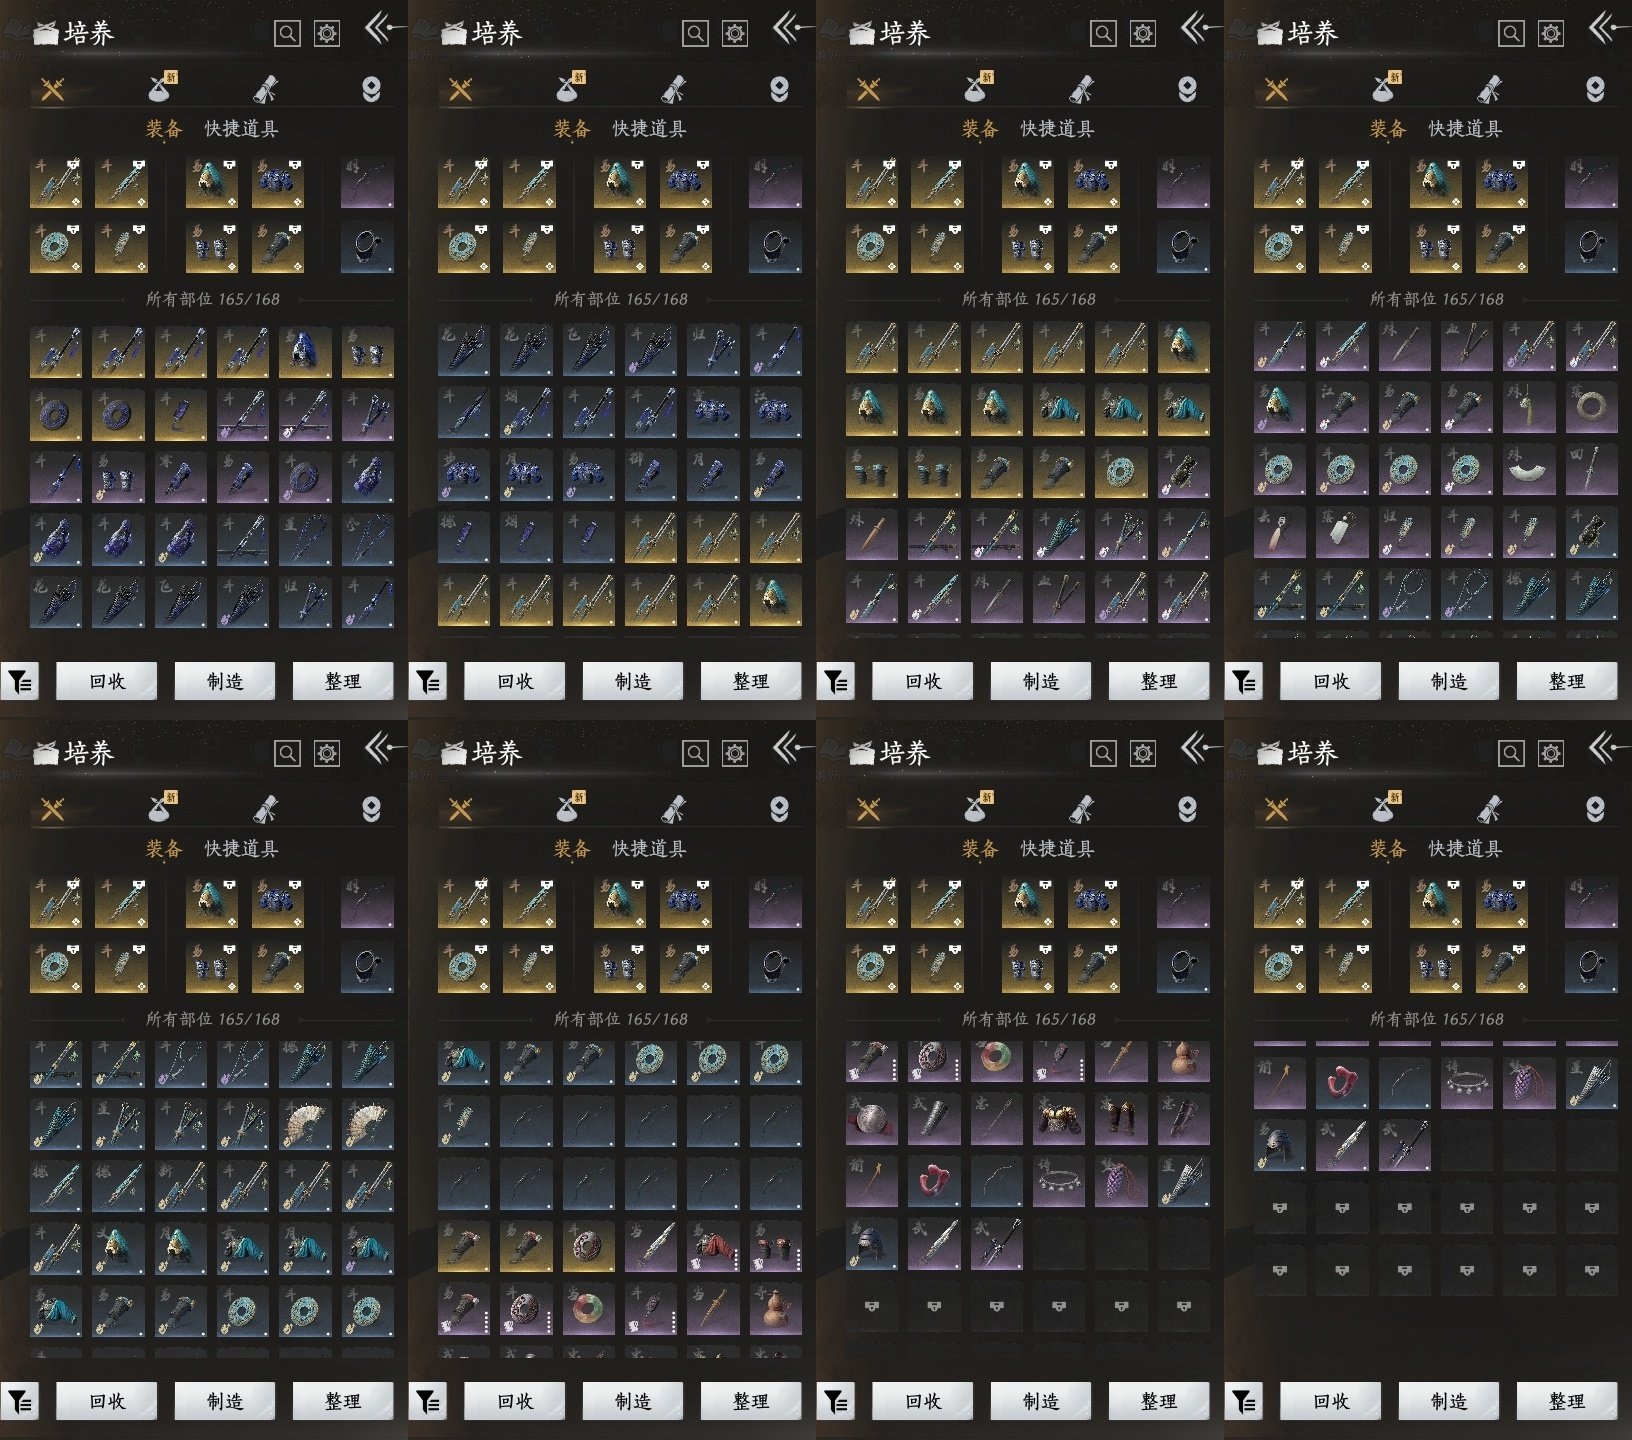The height and width of the screenshot is (1440, 1632).
Task: Open the filter icon beside 回收 in top-left panel
Action: [x=20, y=682]
